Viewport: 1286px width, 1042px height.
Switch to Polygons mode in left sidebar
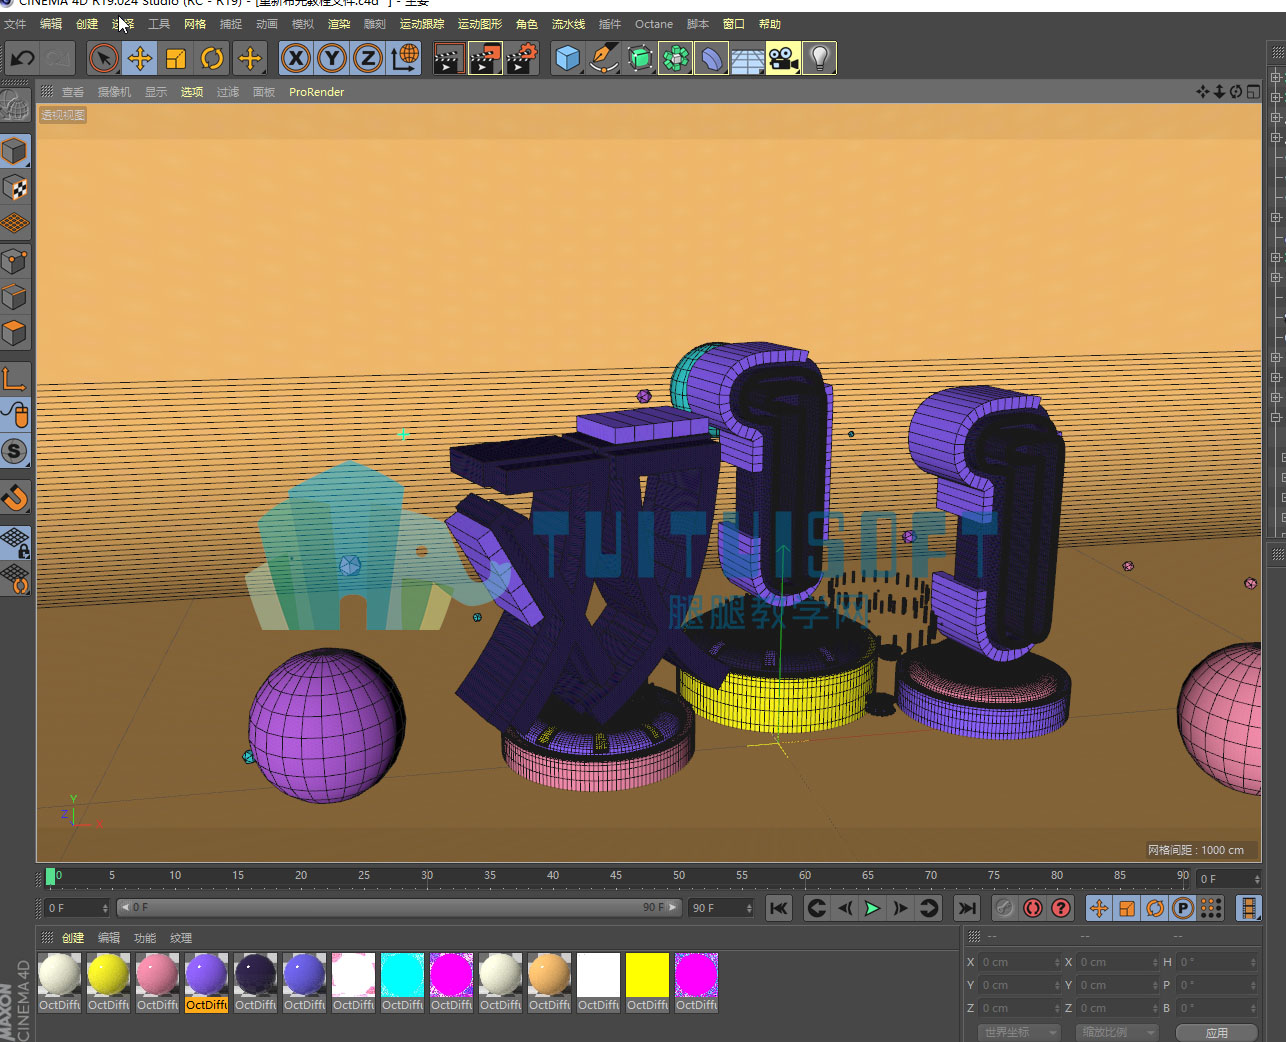[x=15, y=333]
